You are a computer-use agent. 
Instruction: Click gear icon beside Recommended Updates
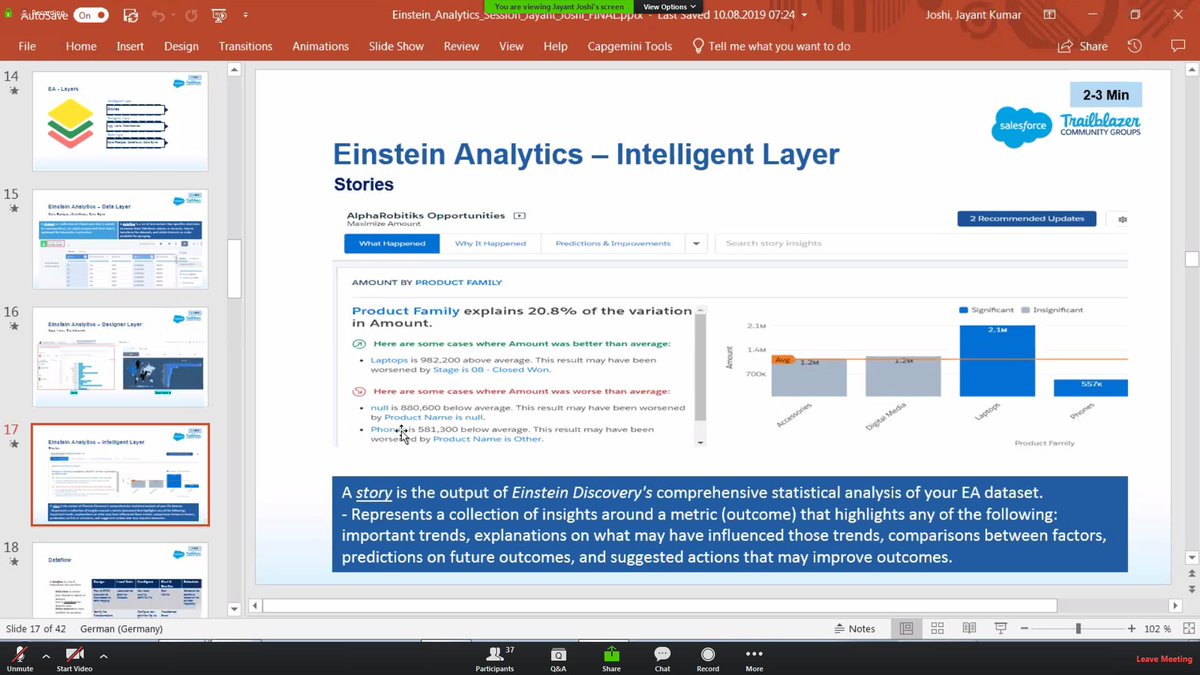[x=1123, y=218]
